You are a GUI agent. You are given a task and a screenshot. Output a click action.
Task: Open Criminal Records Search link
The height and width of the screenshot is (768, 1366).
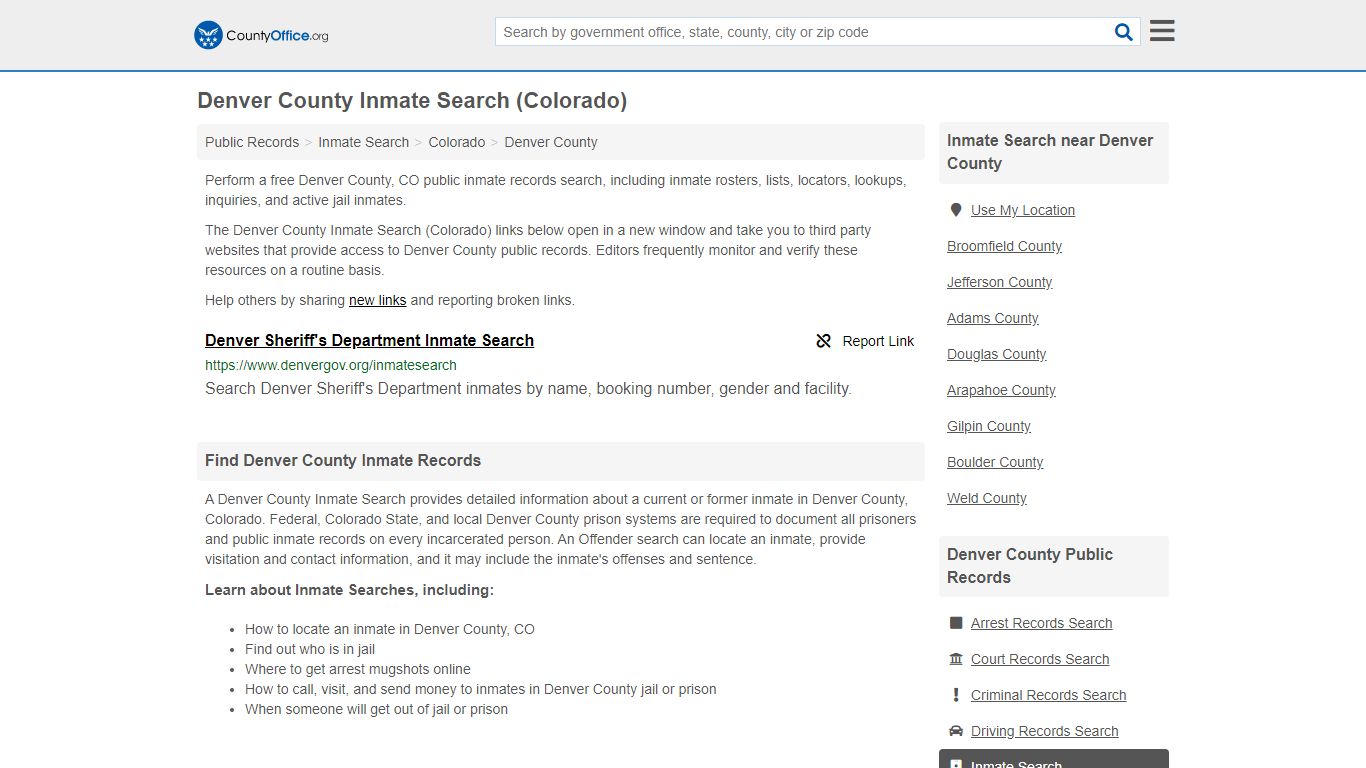coord(1048,695)
